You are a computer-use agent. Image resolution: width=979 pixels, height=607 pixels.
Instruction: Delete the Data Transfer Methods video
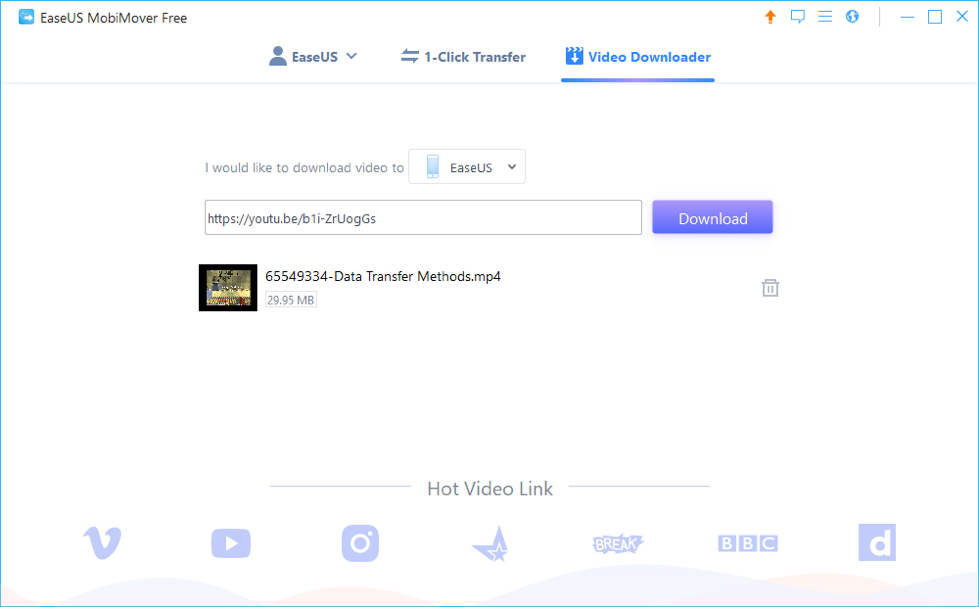point(770,288)
